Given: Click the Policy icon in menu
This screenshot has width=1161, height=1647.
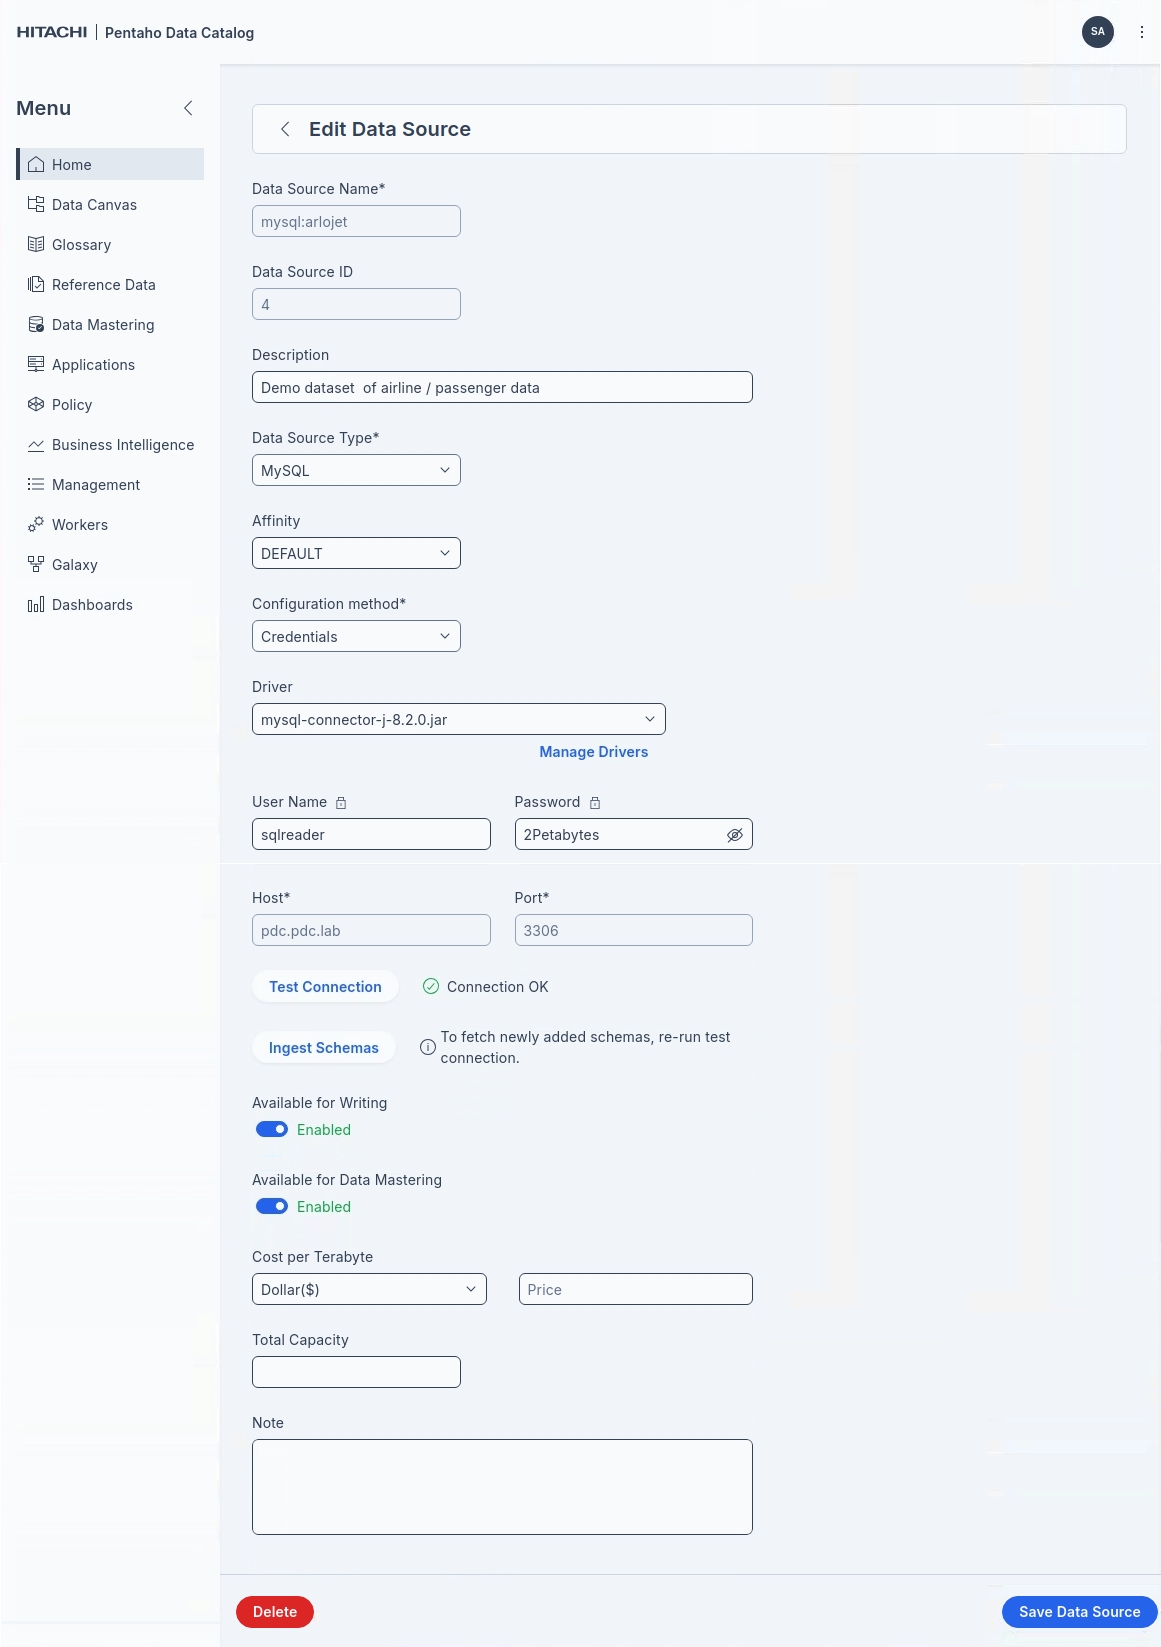Looking at the screenshot, I should (36, 404).
